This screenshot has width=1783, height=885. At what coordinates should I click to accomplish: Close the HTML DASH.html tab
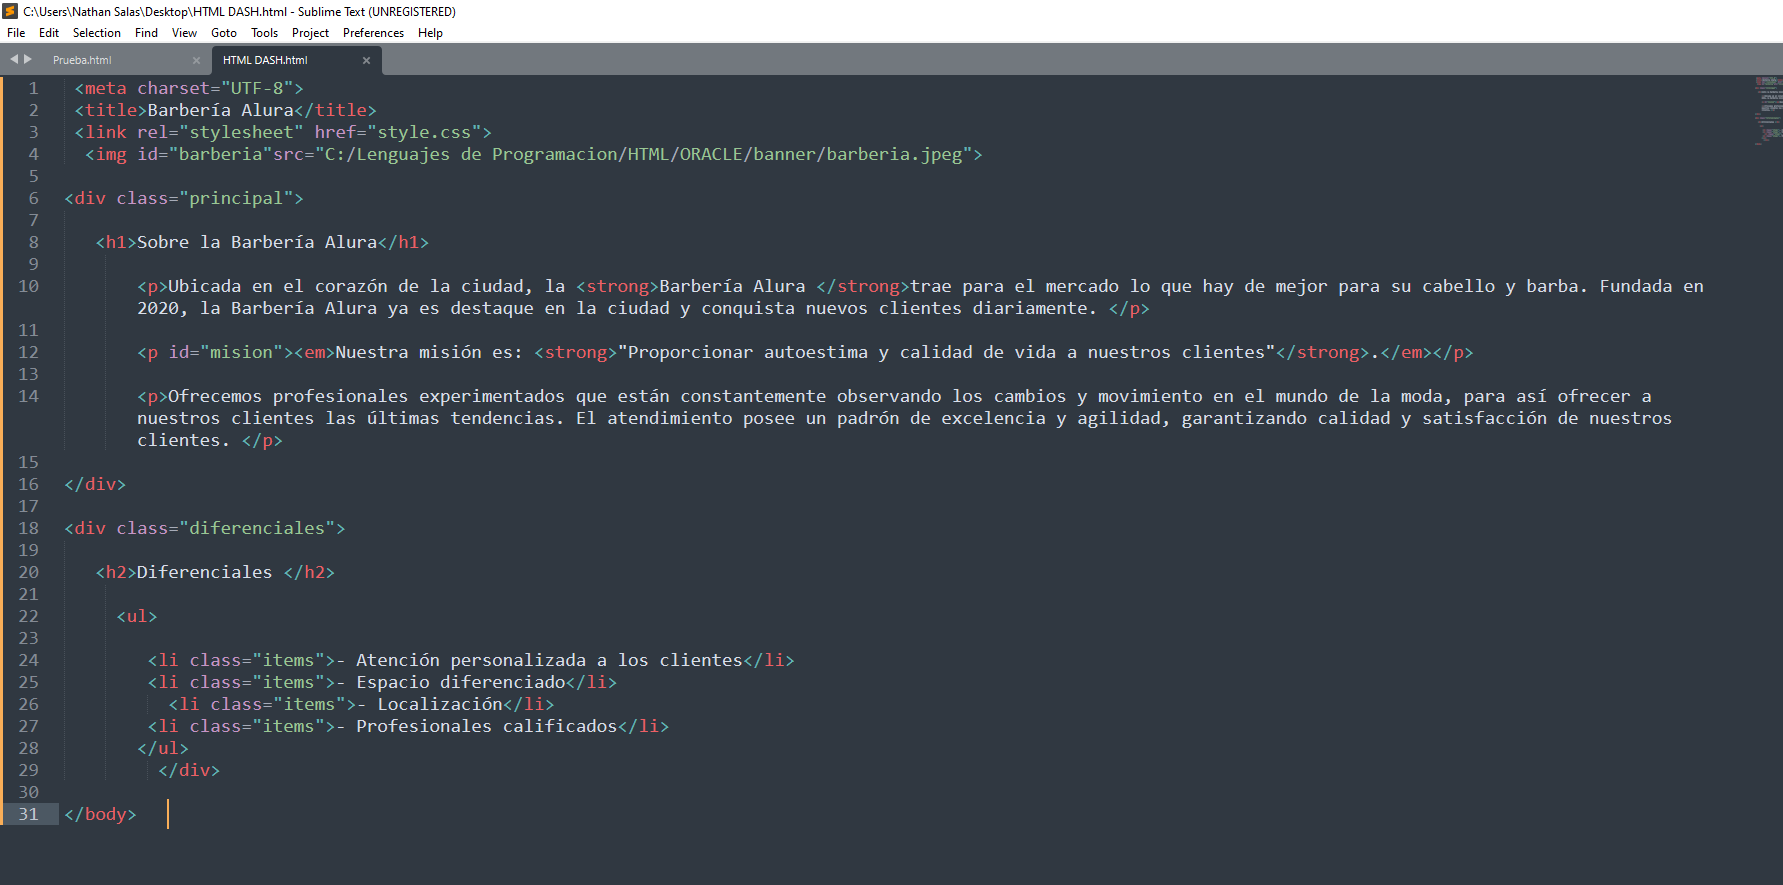click(366, 60)
